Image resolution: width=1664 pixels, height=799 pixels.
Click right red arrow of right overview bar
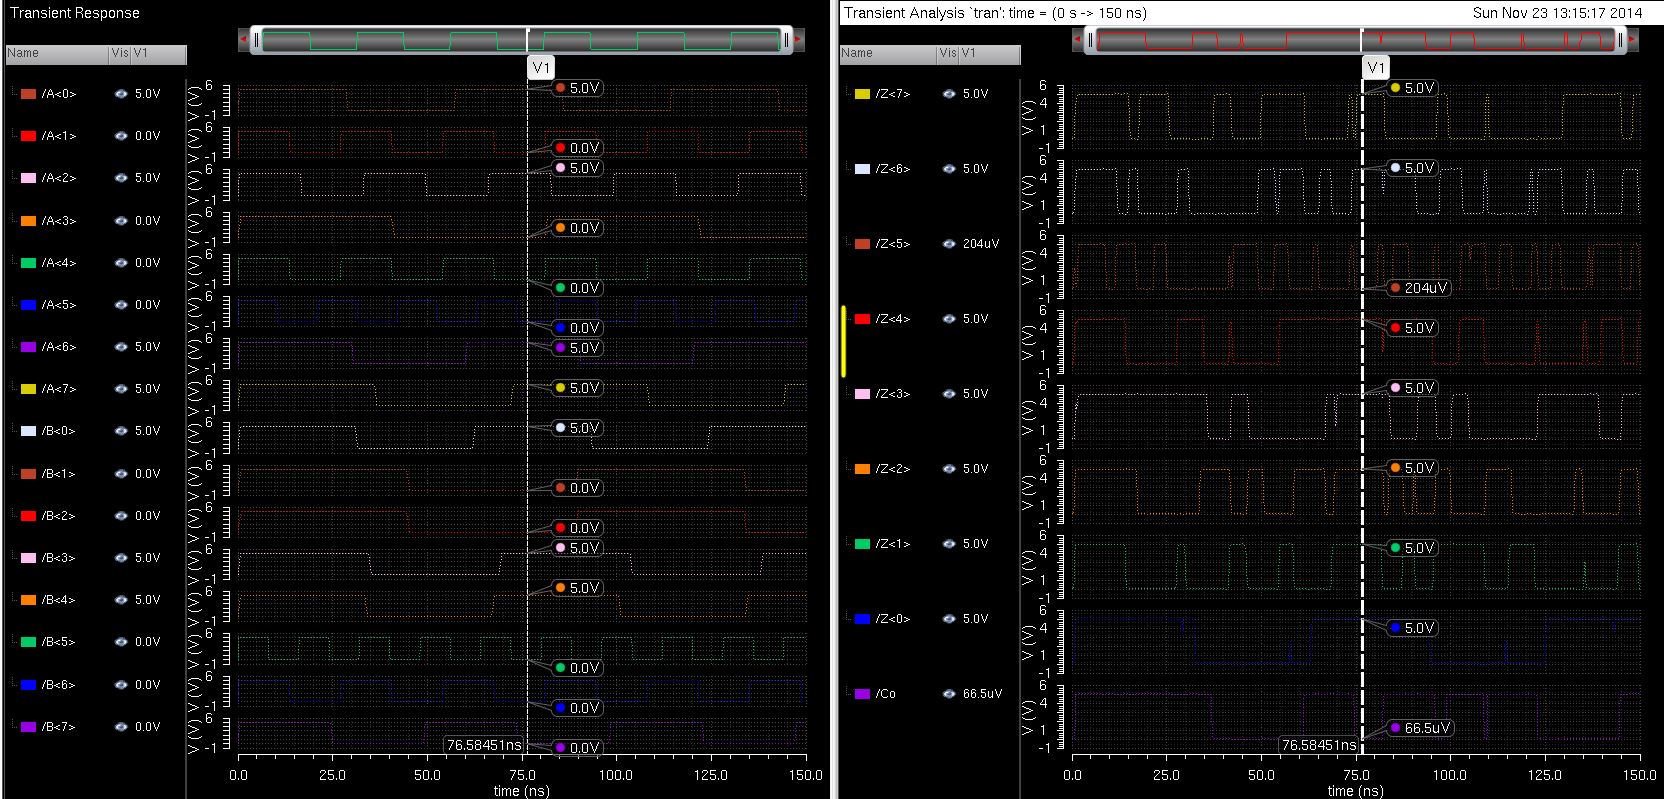coord(1633,40)
